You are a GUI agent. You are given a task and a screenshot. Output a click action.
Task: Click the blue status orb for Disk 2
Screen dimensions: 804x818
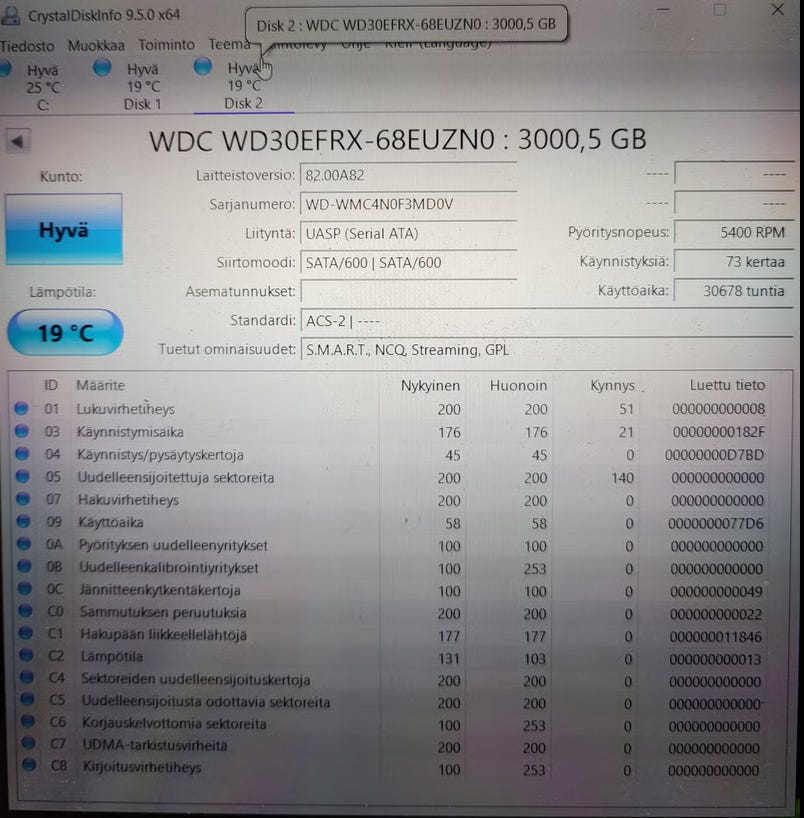click(202, 66)
